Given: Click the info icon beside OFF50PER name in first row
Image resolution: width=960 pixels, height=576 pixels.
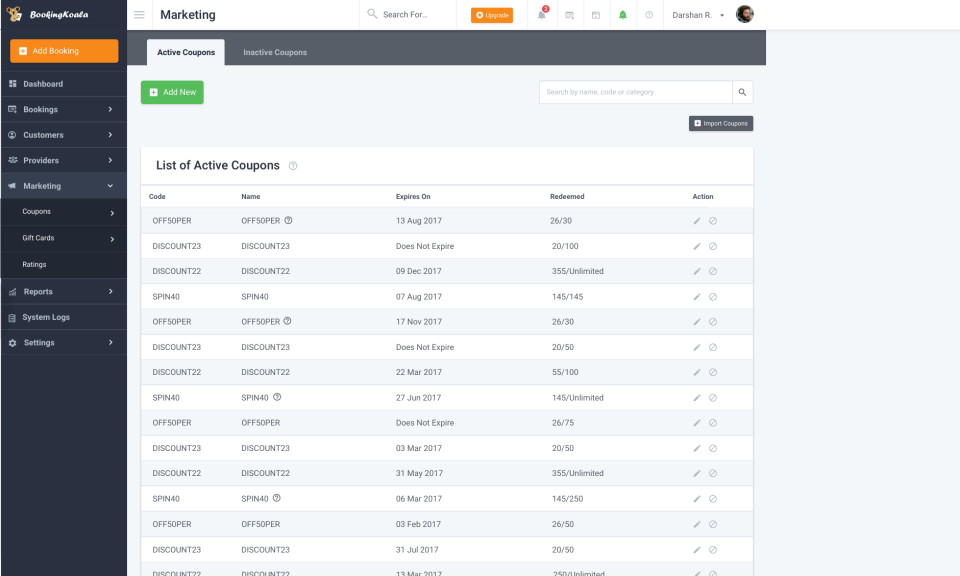Looking at the screenshot, I should point(288,220).
